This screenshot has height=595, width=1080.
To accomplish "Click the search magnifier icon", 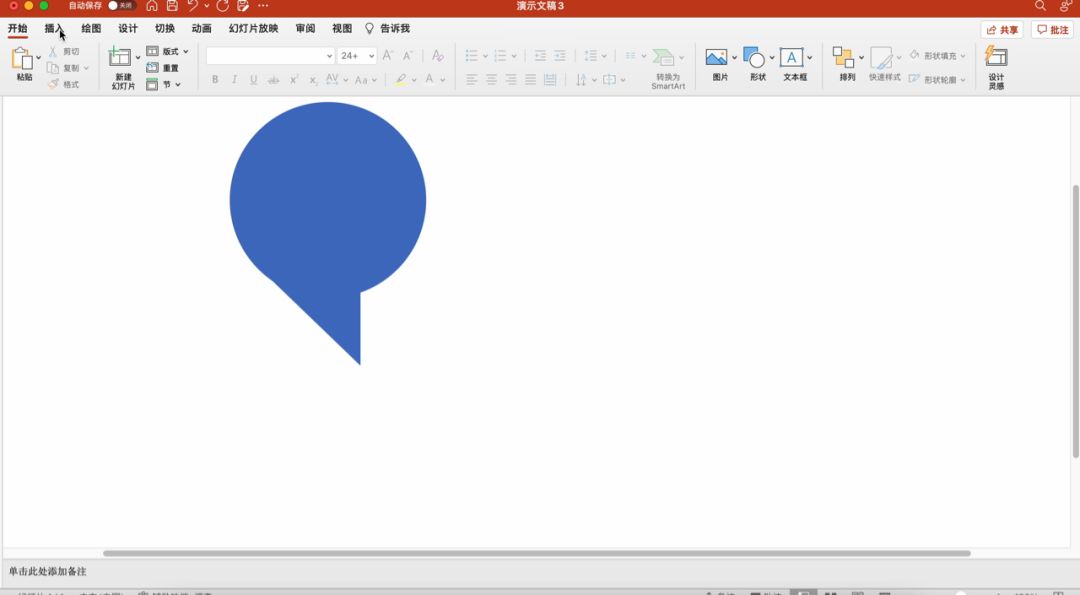I will pyautogui.click(x=1040, y=6).
